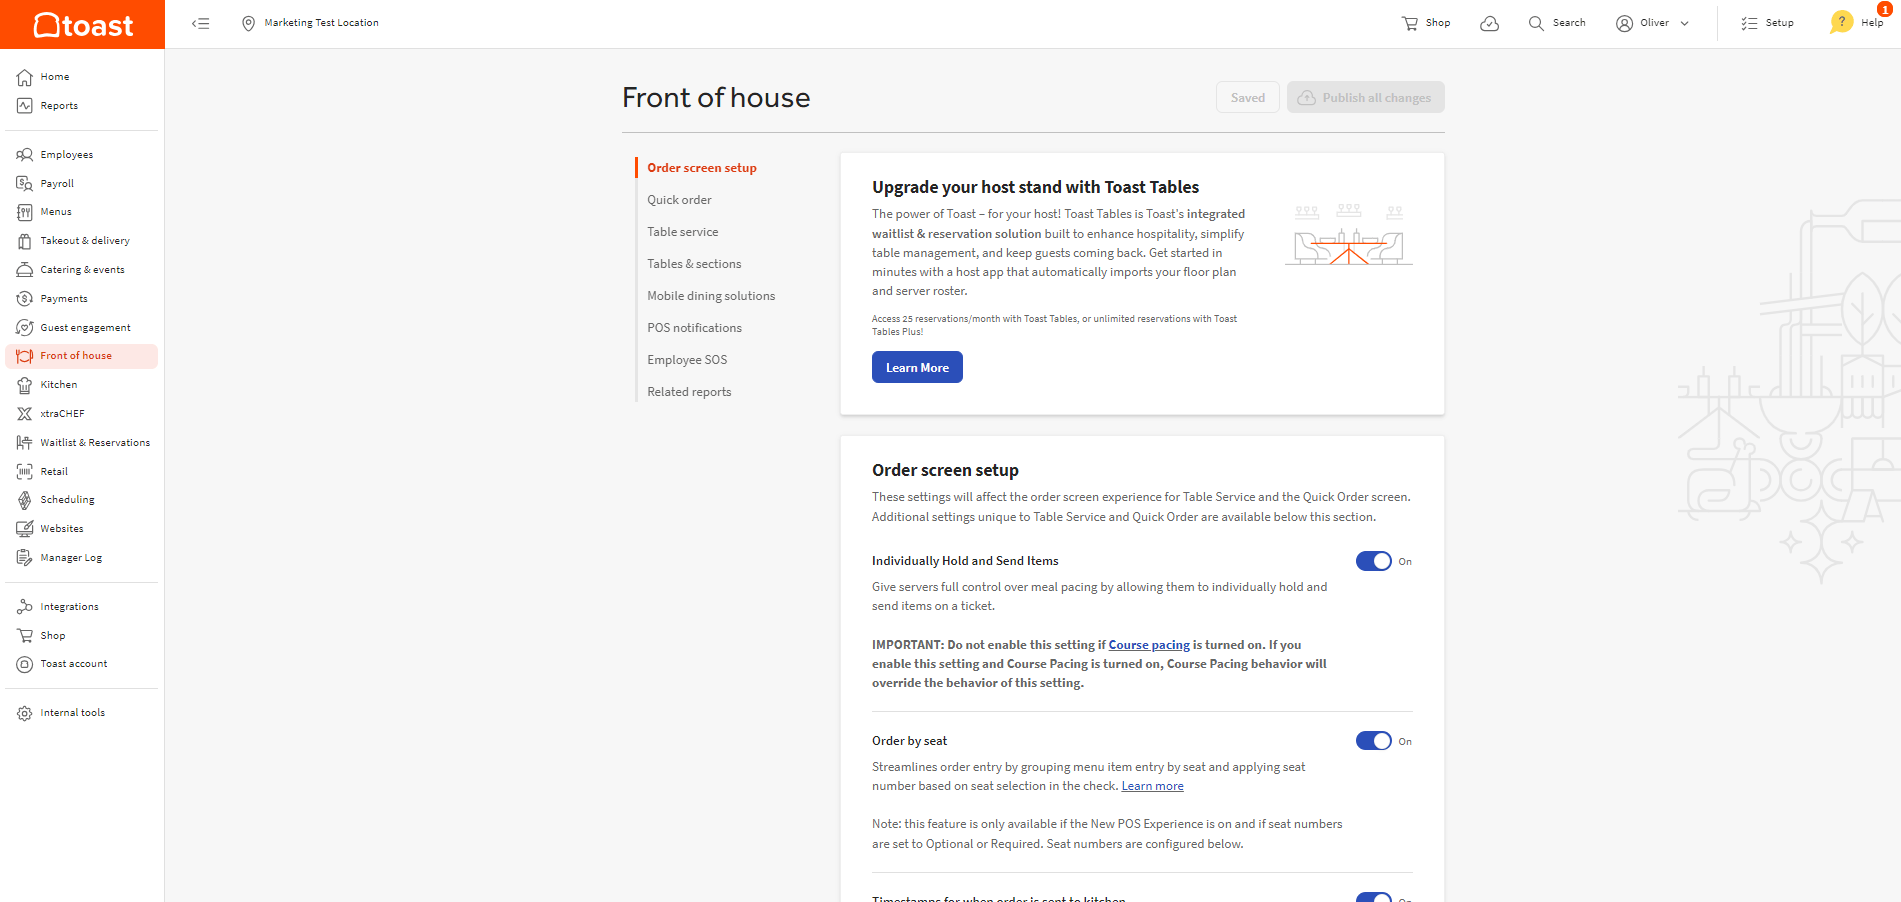Click the Help question mark icon
This screenshot has height=902, width=1901.
point(1841,22)
